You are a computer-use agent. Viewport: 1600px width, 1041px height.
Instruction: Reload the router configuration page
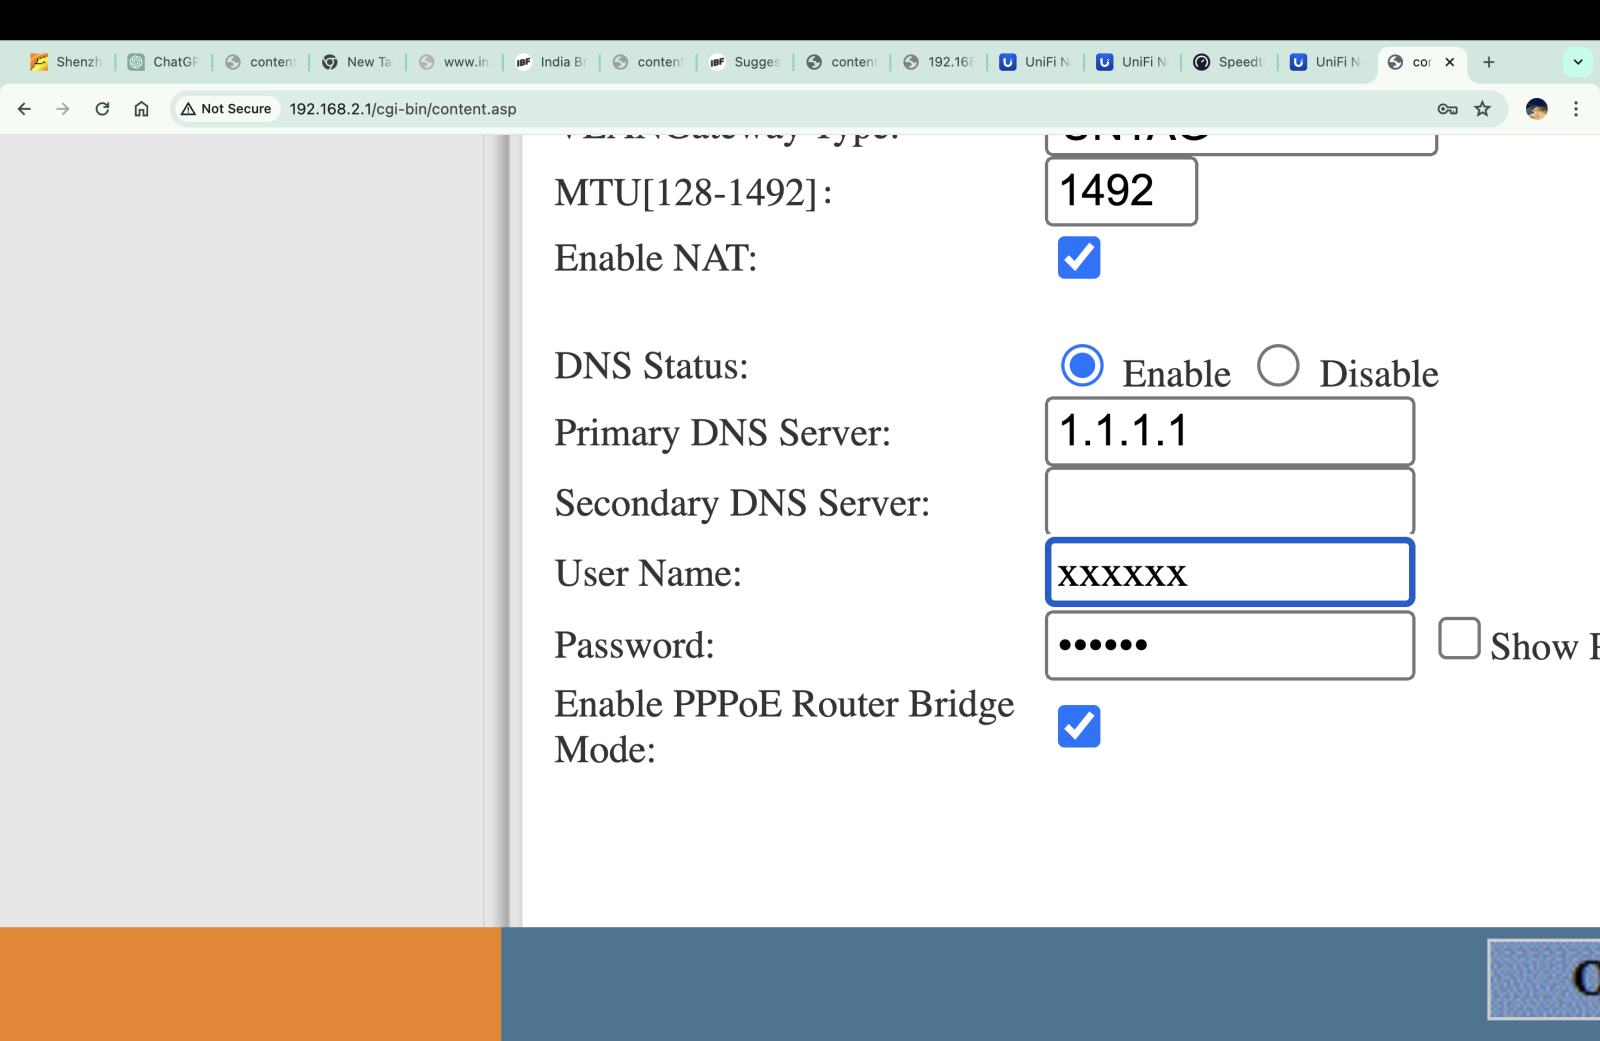(x=102, y=109)
